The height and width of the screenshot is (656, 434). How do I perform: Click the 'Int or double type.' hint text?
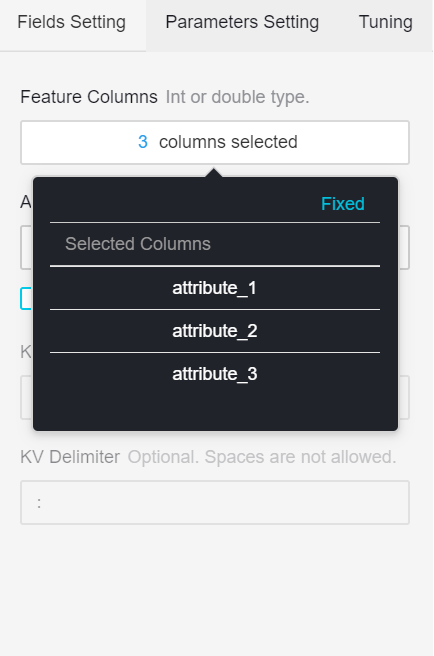tap(237, 97)
